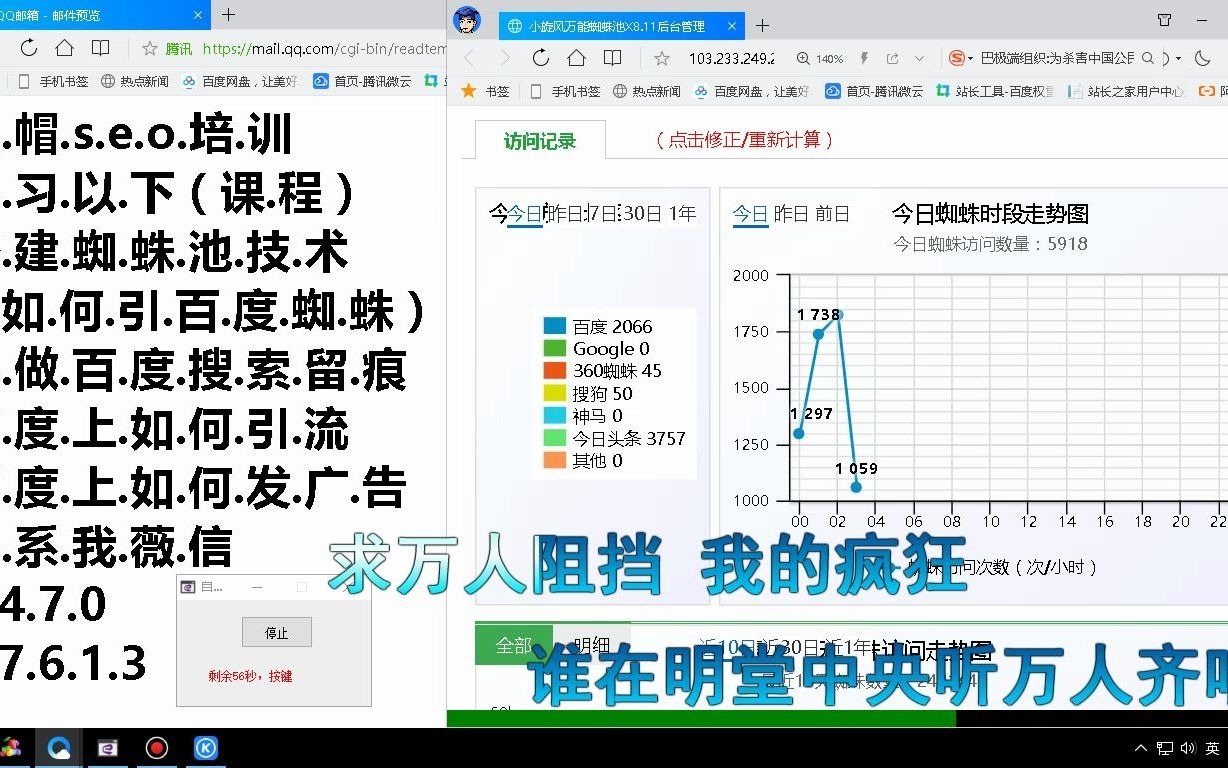Click the mail.qq.com address bar

[x=323, y=48]
